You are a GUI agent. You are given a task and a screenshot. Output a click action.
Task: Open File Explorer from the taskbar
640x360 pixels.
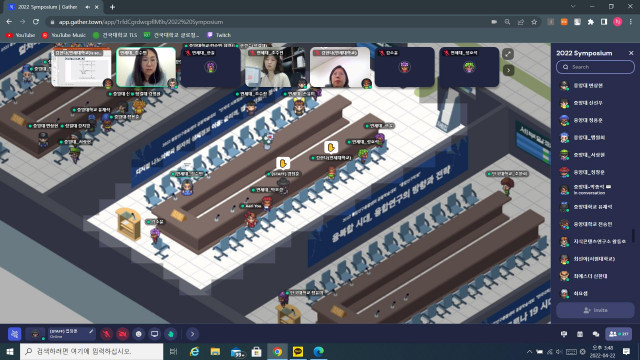215,351
